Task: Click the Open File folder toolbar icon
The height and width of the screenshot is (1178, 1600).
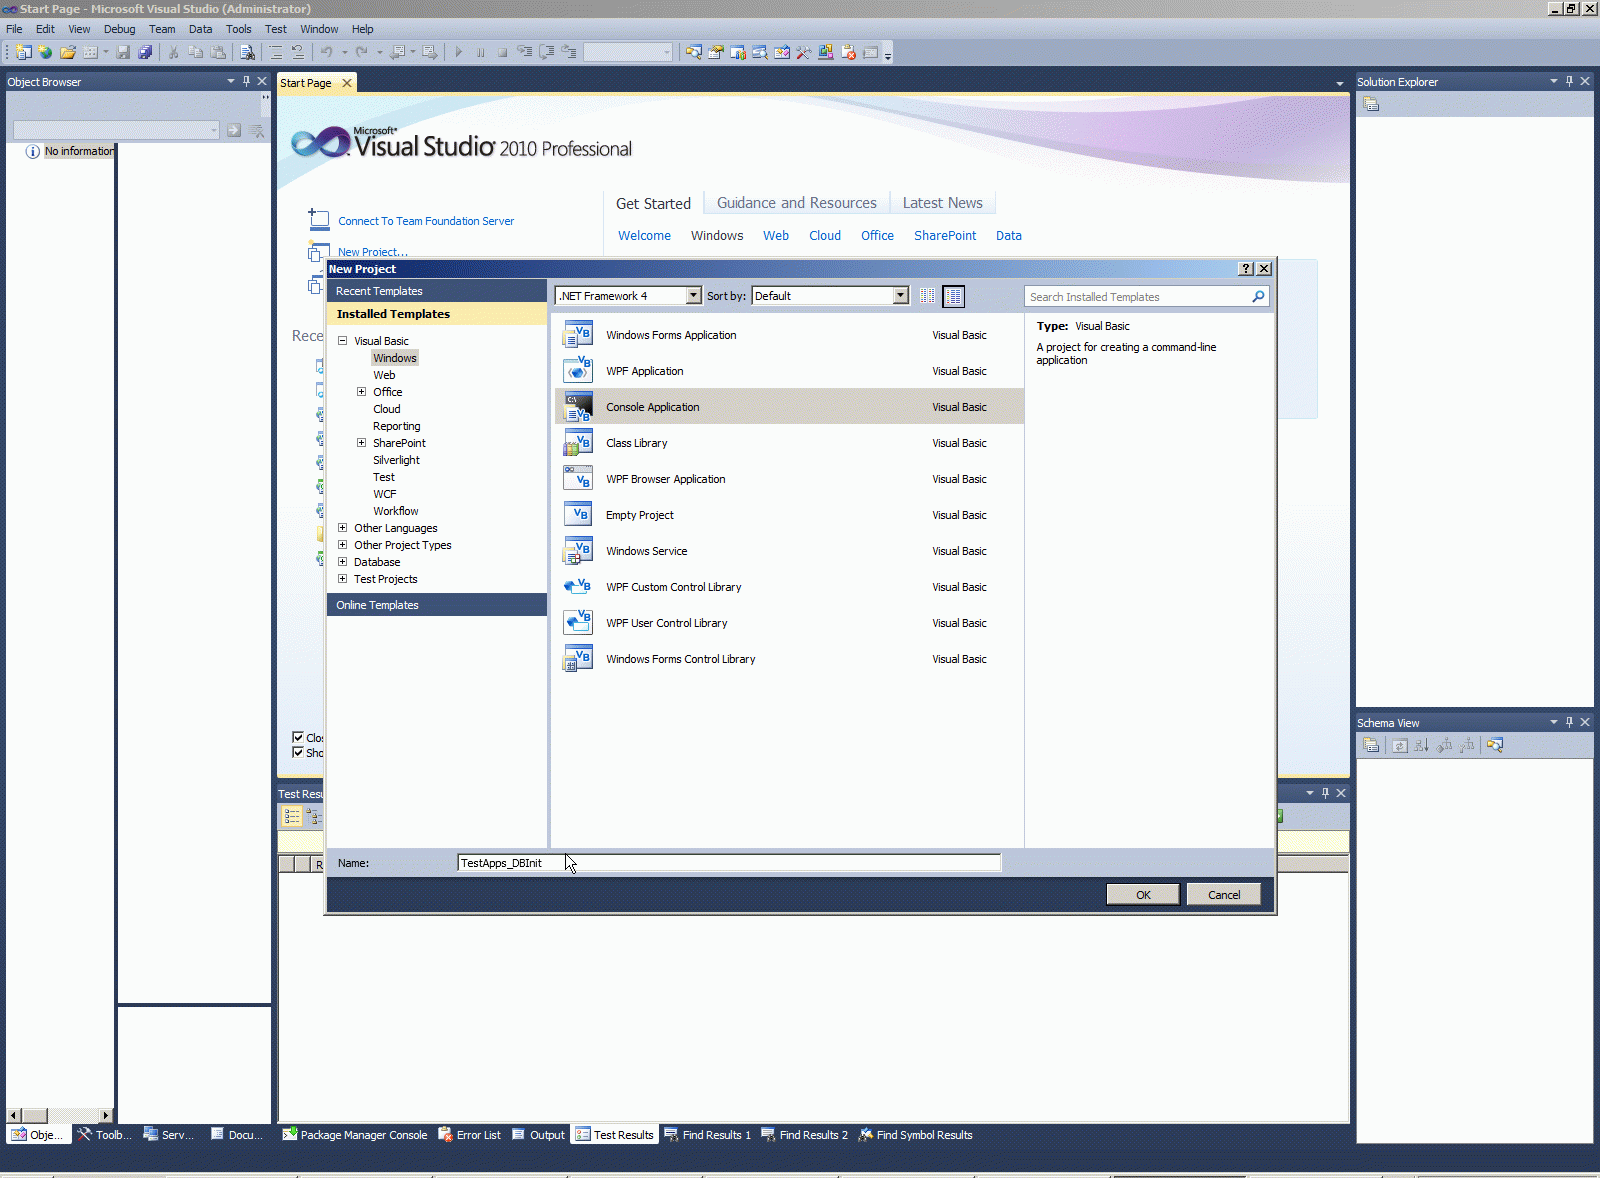Action: tap(68, 52)
